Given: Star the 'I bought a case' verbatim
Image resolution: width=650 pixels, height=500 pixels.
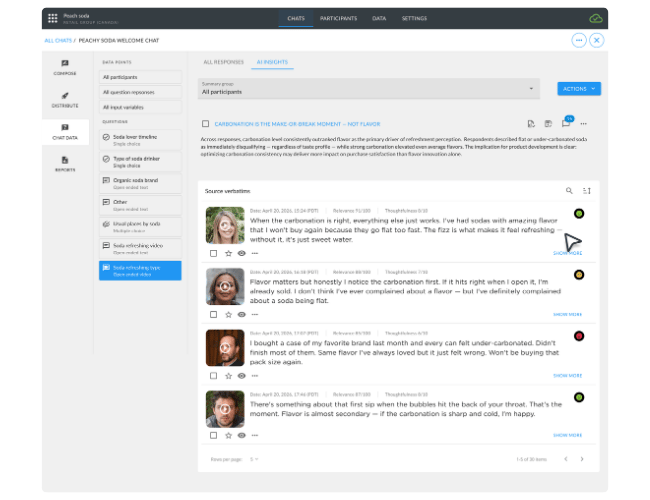Looking at the screenshot, I should [x=228, y=376].
